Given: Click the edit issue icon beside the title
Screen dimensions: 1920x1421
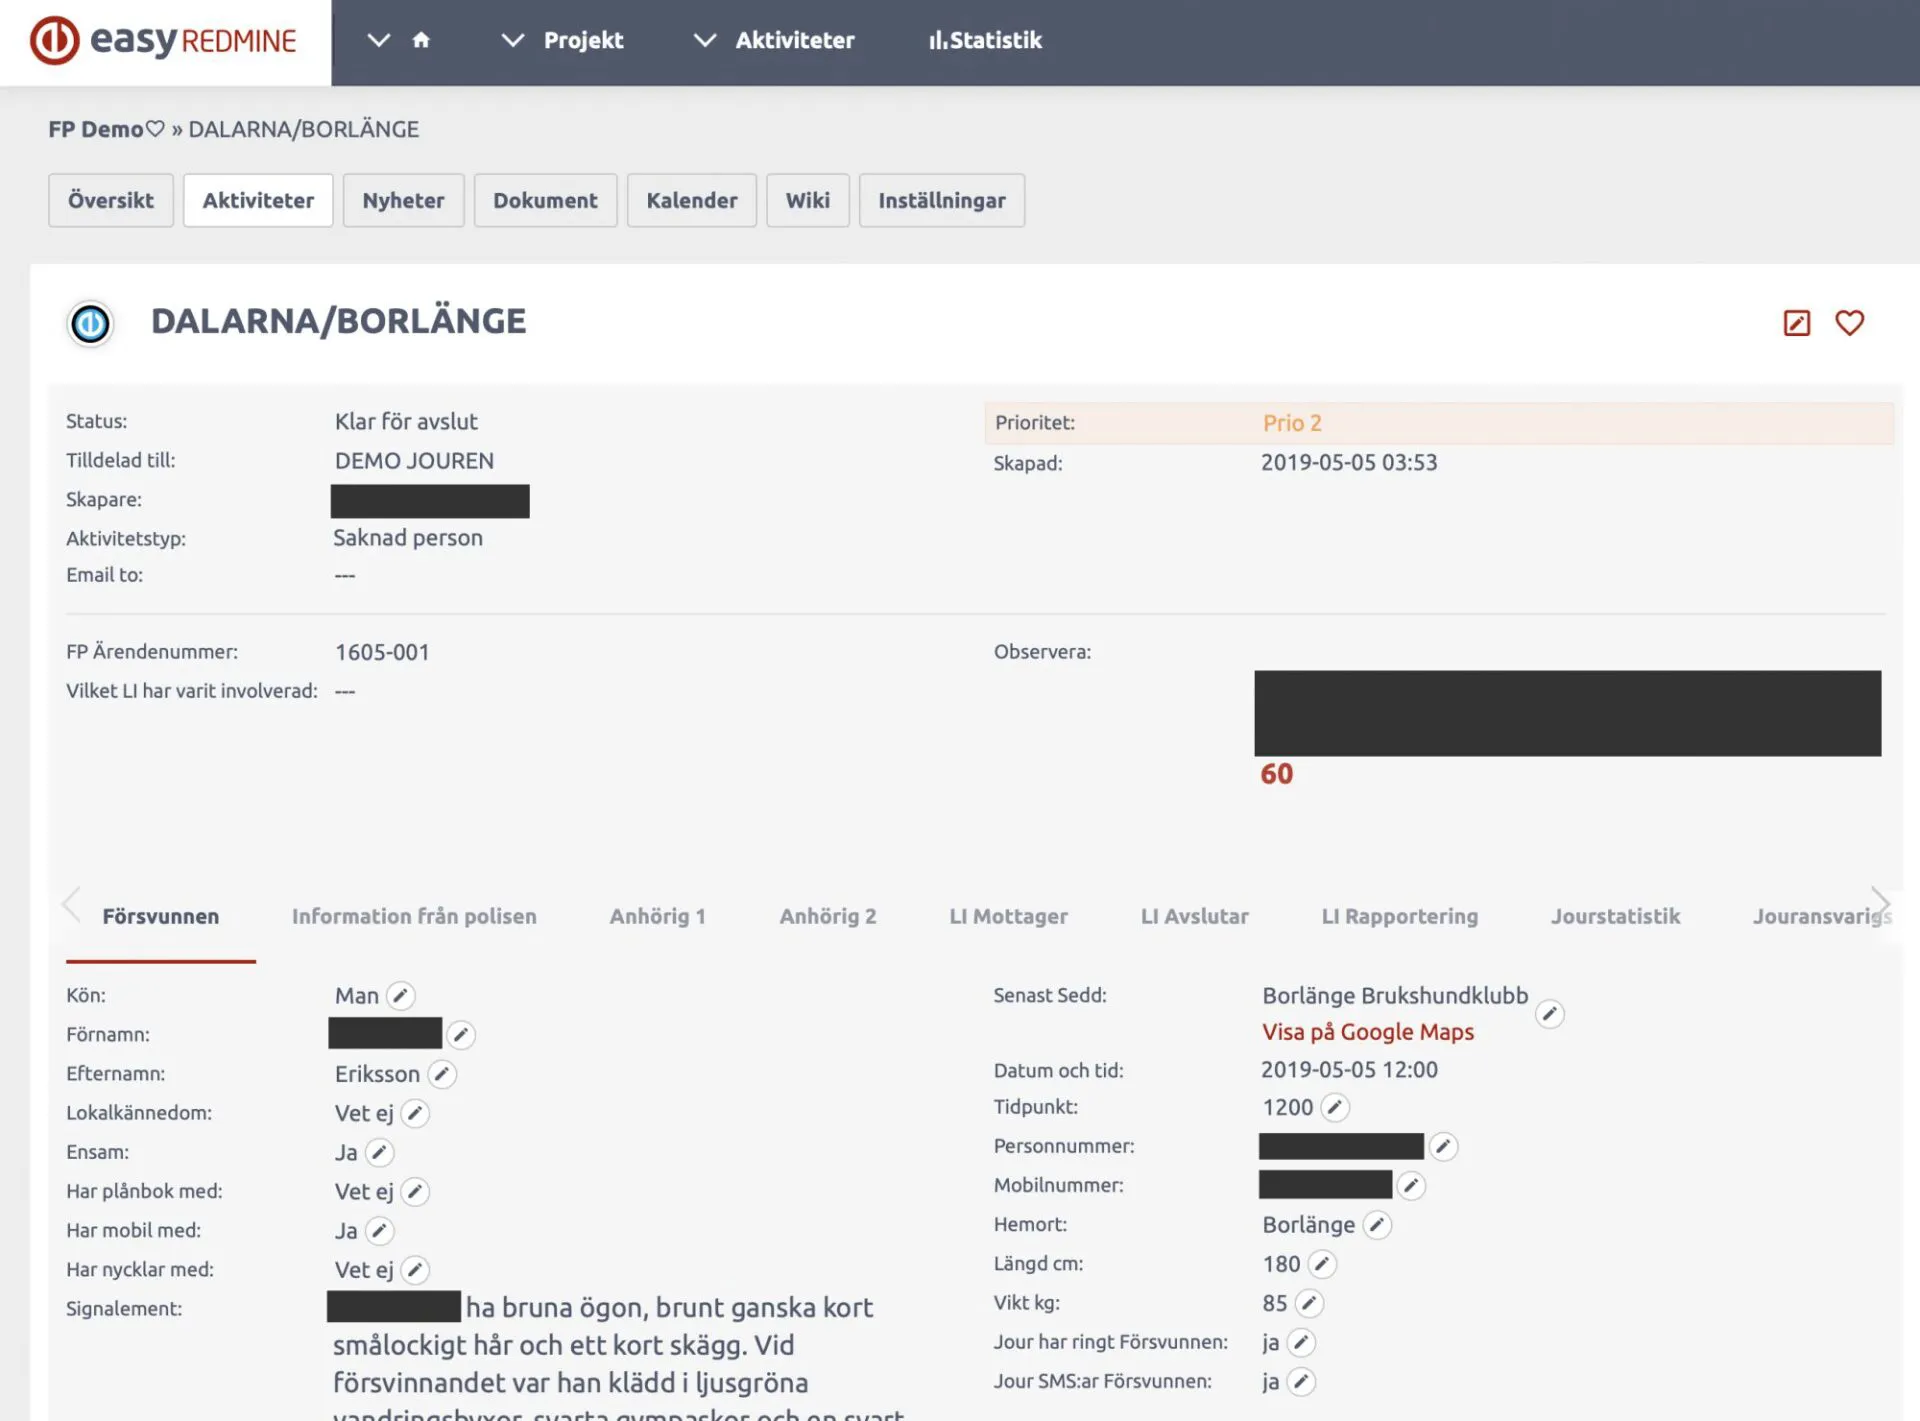Looking at the screenshot, I should [x=1796, y=323].
